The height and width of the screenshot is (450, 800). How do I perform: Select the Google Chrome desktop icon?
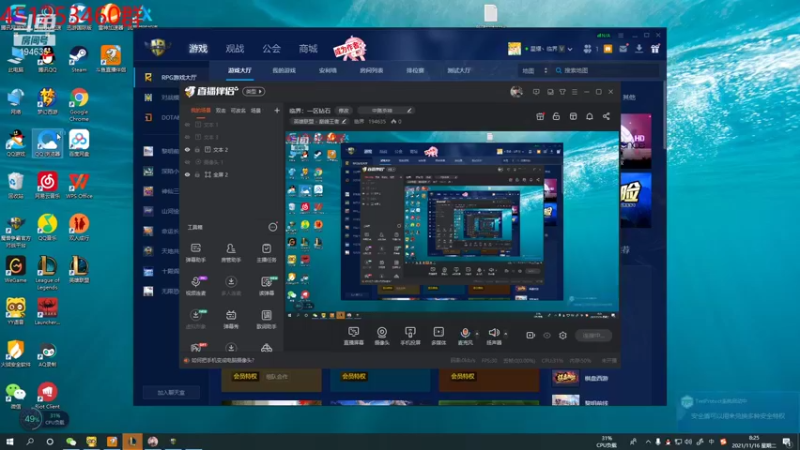(79, 105)
